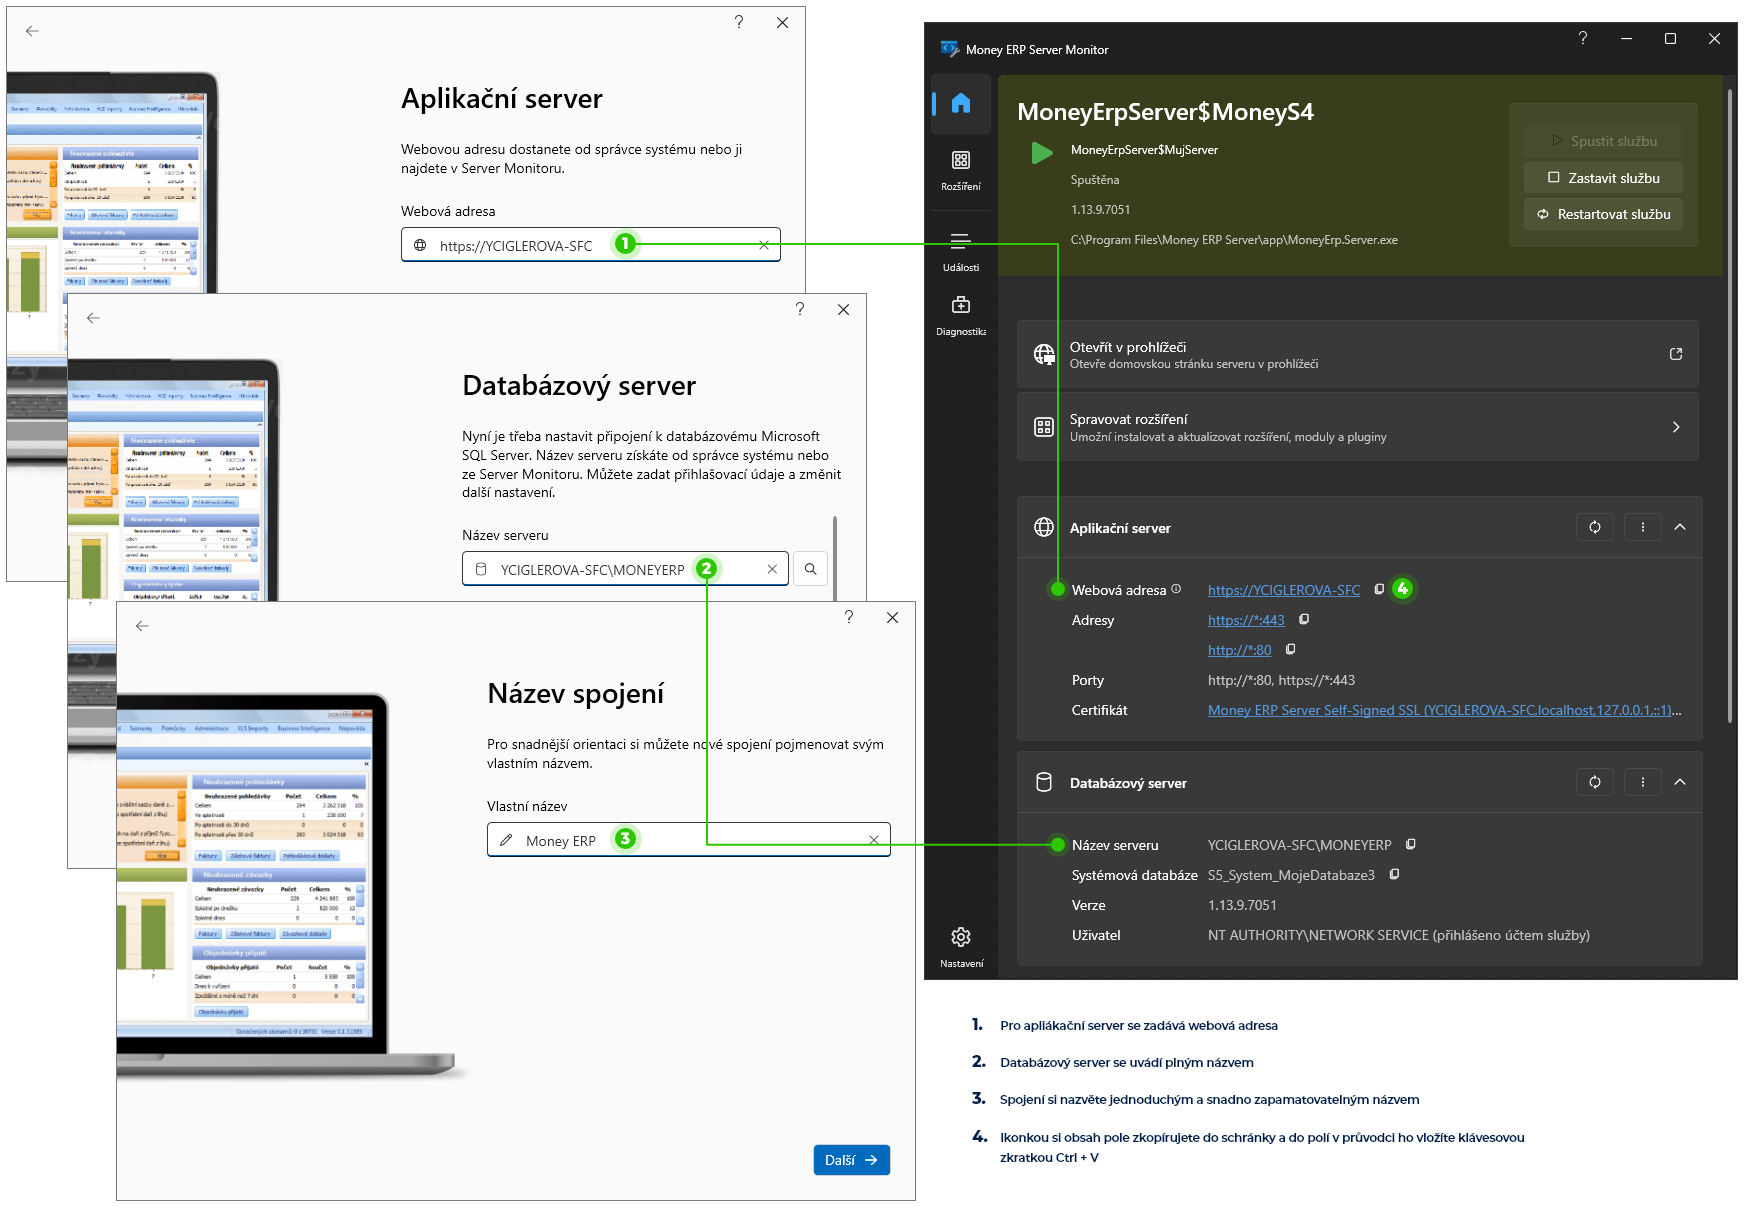Click Restartovat službu button
This screenshot has width=1753, height=1208.
click(1603, 214)
